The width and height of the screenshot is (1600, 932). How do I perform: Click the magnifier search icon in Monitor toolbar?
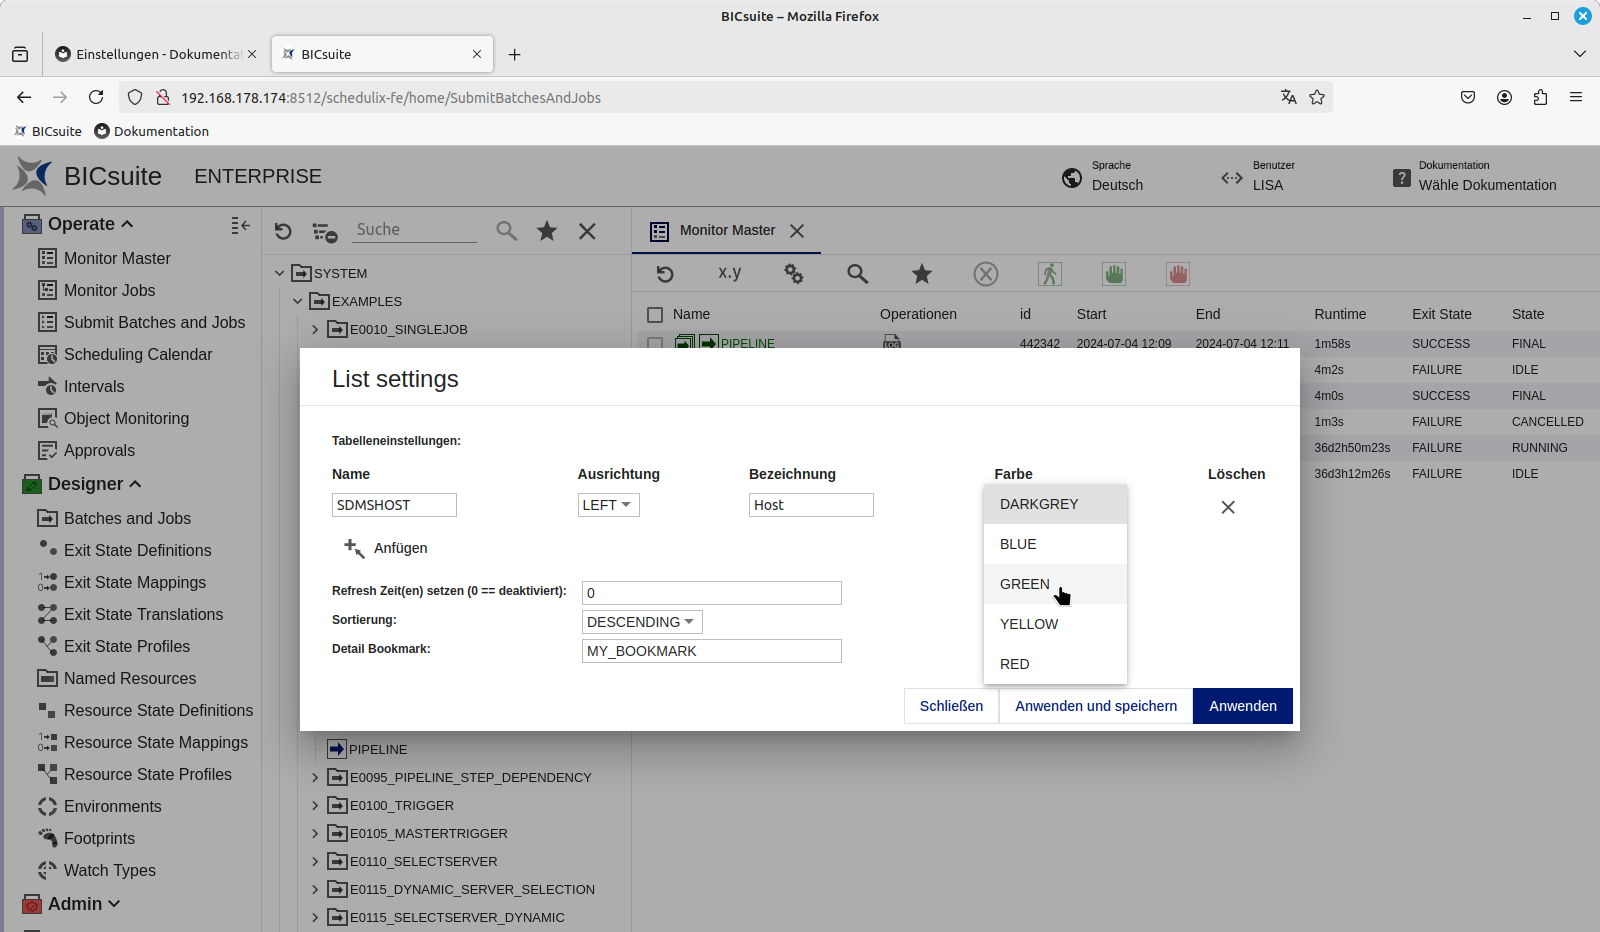pos(857,274)
